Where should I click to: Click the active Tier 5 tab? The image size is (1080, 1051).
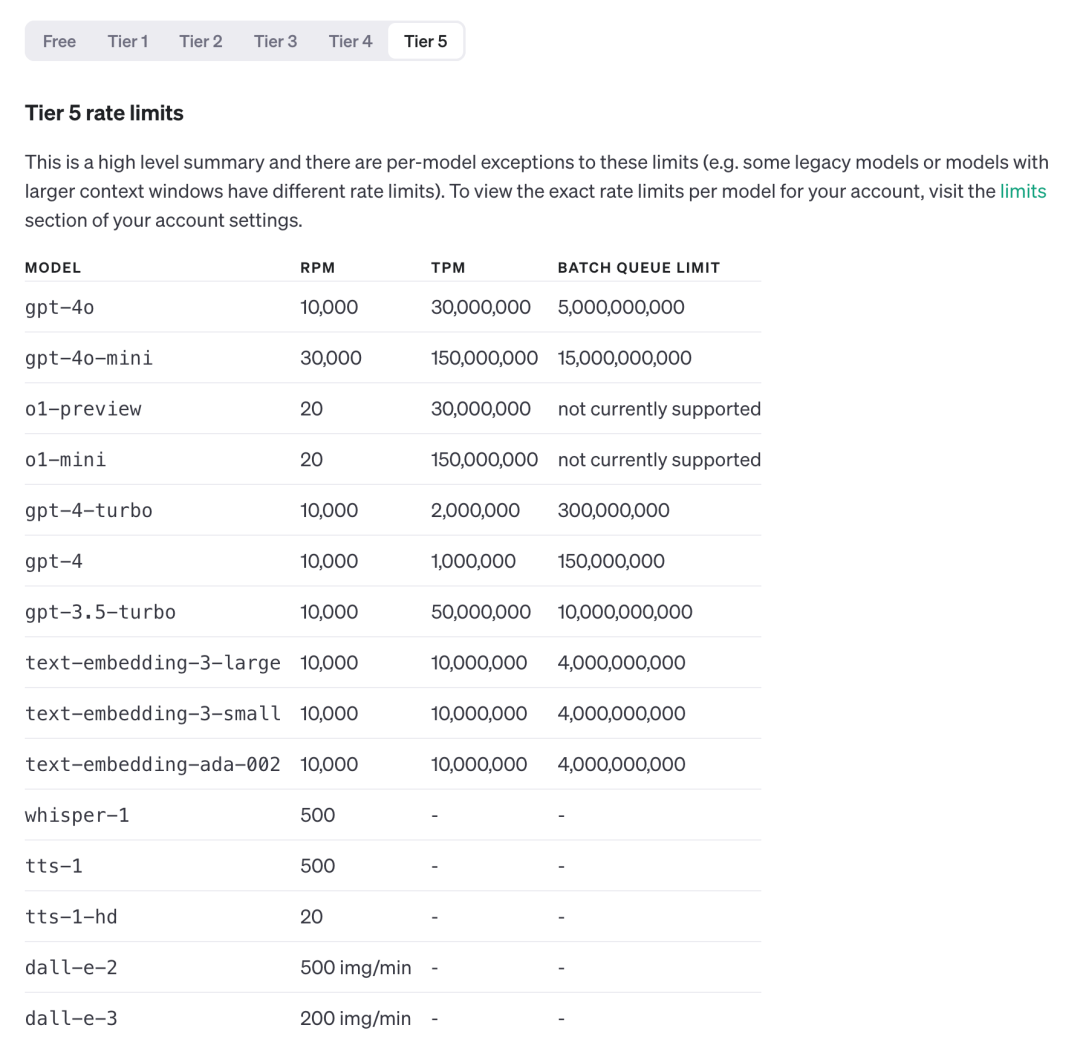[425, 41]
